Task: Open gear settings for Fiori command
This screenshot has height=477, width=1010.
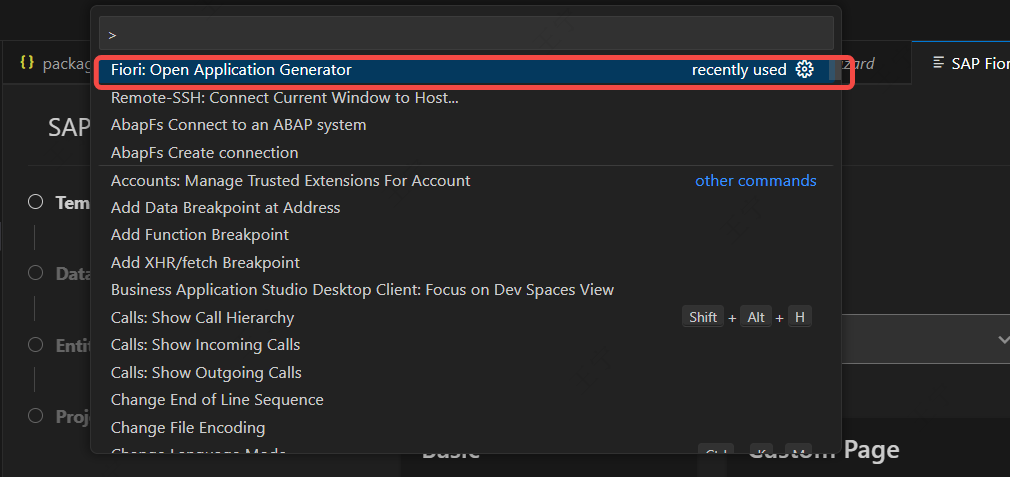Action: [x=805, y=70]
